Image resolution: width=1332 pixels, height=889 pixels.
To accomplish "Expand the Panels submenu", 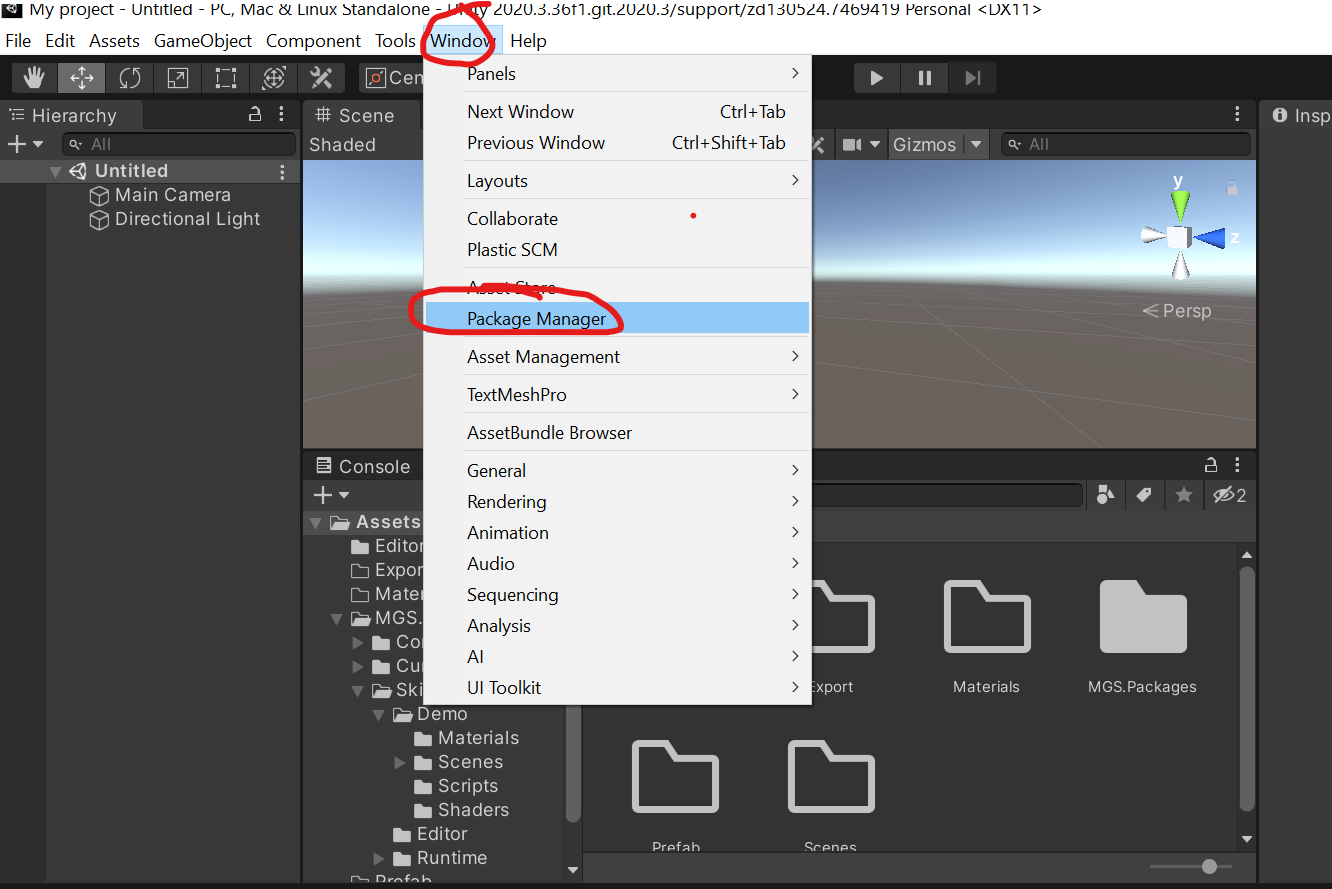I will pyautogui.click(x=617, y=74).
